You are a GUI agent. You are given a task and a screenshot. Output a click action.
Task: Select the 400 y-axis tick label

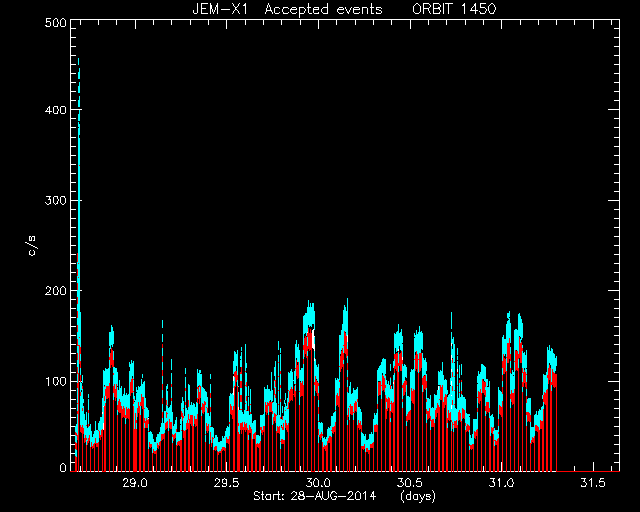click(55, 110)
